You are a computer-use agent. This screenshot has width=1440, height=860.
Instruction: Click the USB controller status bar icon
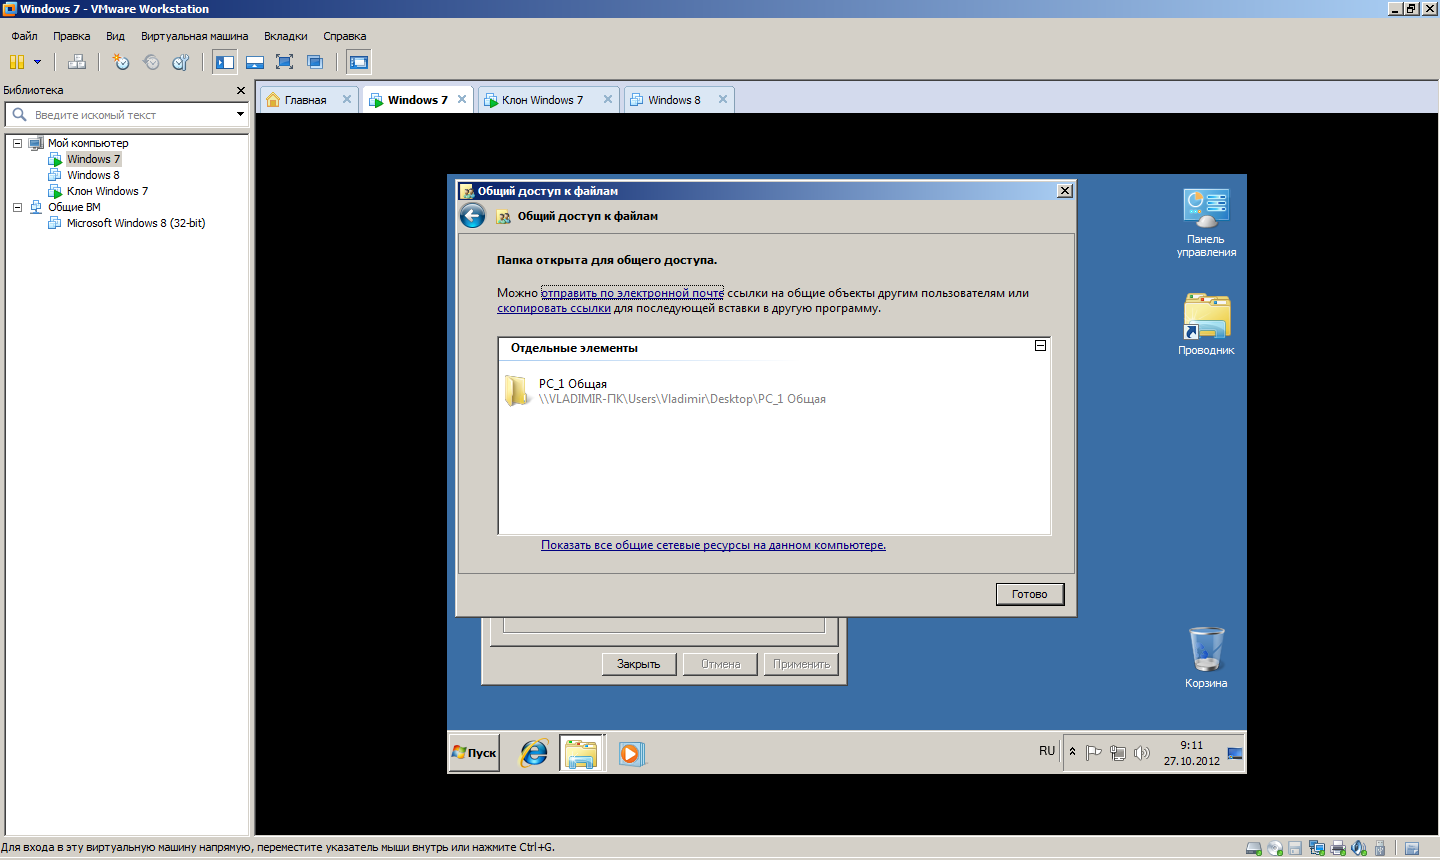[x=1380, y=849]
